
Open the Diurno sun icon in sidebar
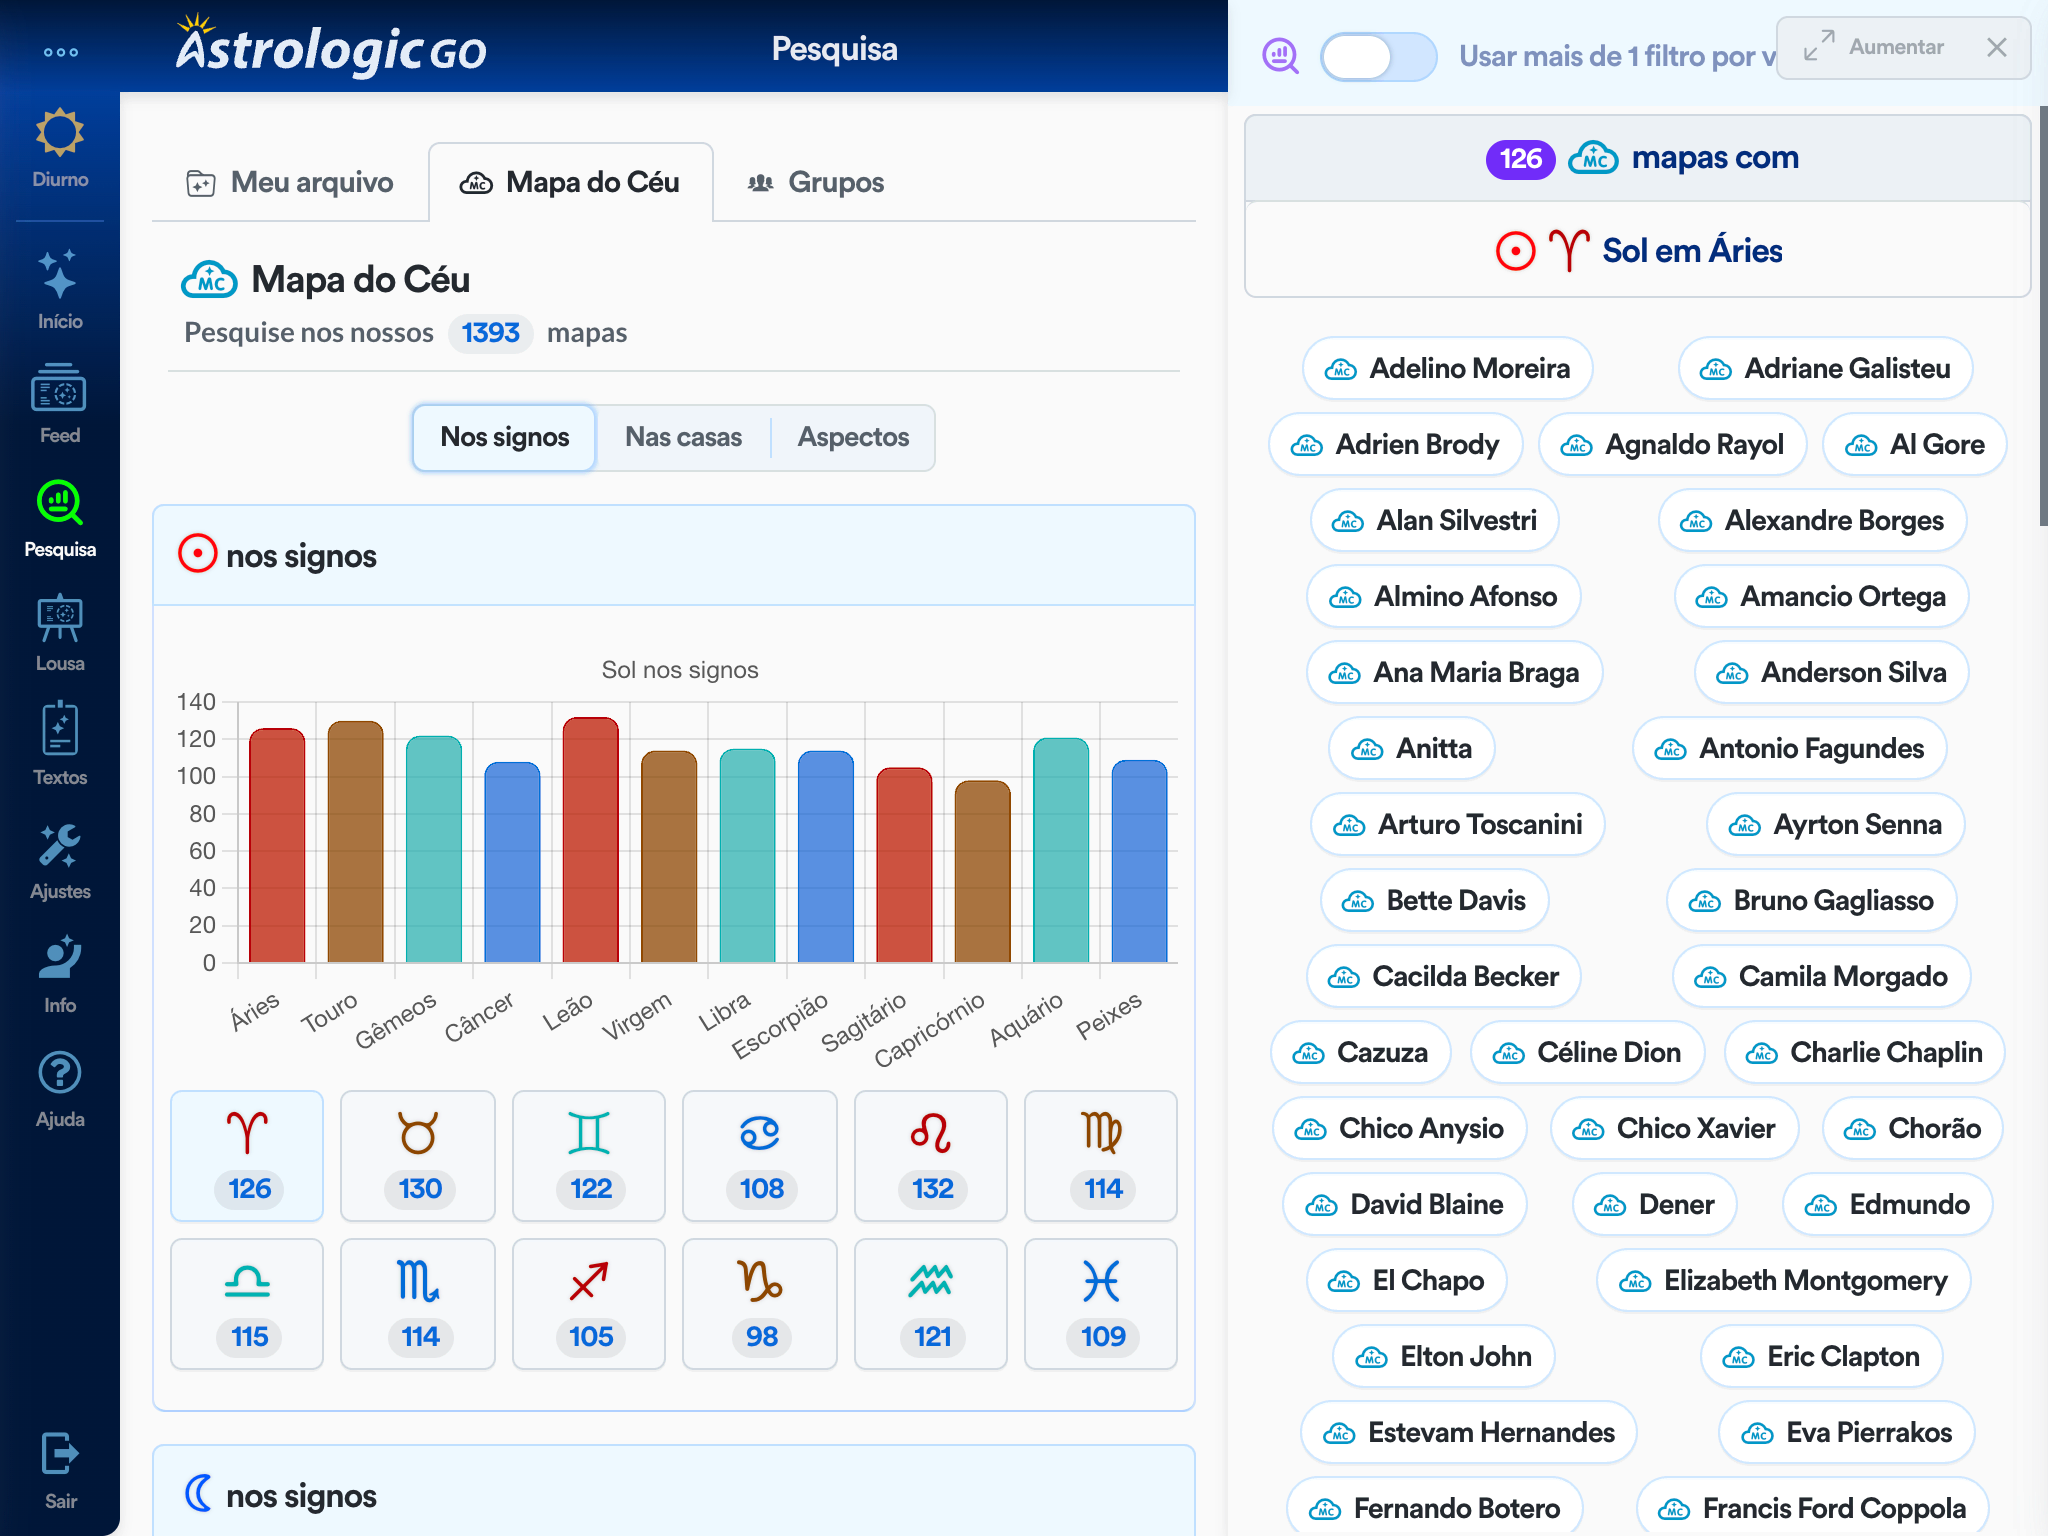tap(60, 147)
